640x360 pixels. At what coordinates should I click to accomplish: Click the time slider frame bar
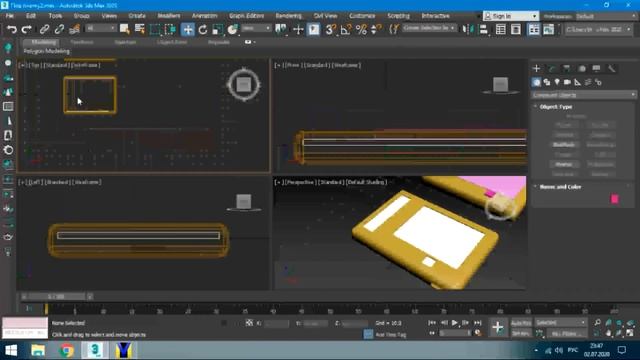[56, 296]
